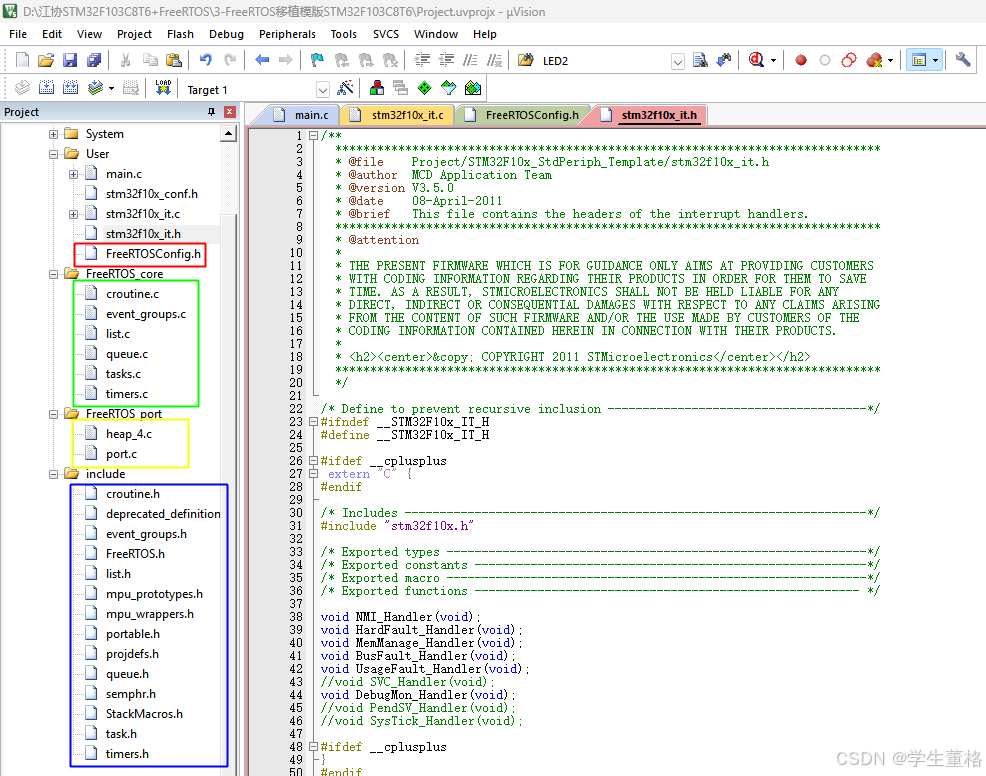The width and height of the screenshot is (986, 776).
Task: Comment the selection using the toolbar icon
Action: click(x=470, y=60)
